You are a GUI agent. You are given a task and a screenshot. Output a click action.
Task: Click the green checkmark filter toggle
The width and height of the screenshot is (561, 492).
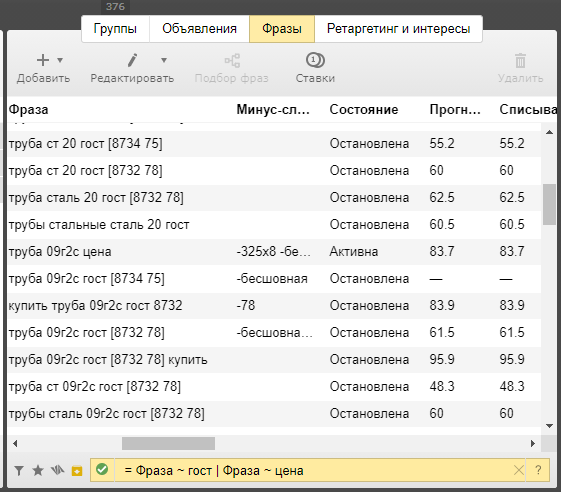click(x=102, y=469)
